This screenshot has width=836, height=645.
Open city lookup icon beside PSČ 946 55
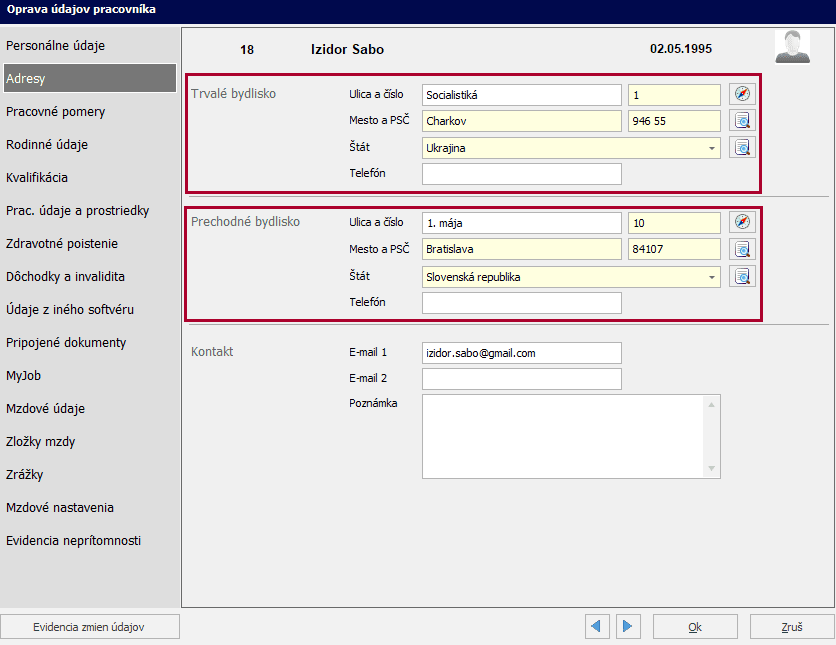coord(742,121)
